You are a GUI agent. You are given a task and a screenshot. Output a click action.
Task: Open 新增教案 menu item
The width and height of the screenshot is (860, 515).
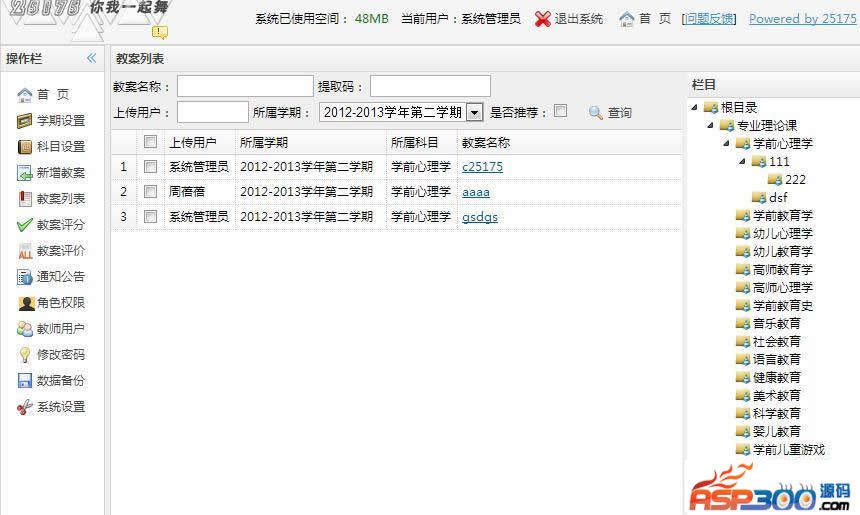tap(61, 173)
